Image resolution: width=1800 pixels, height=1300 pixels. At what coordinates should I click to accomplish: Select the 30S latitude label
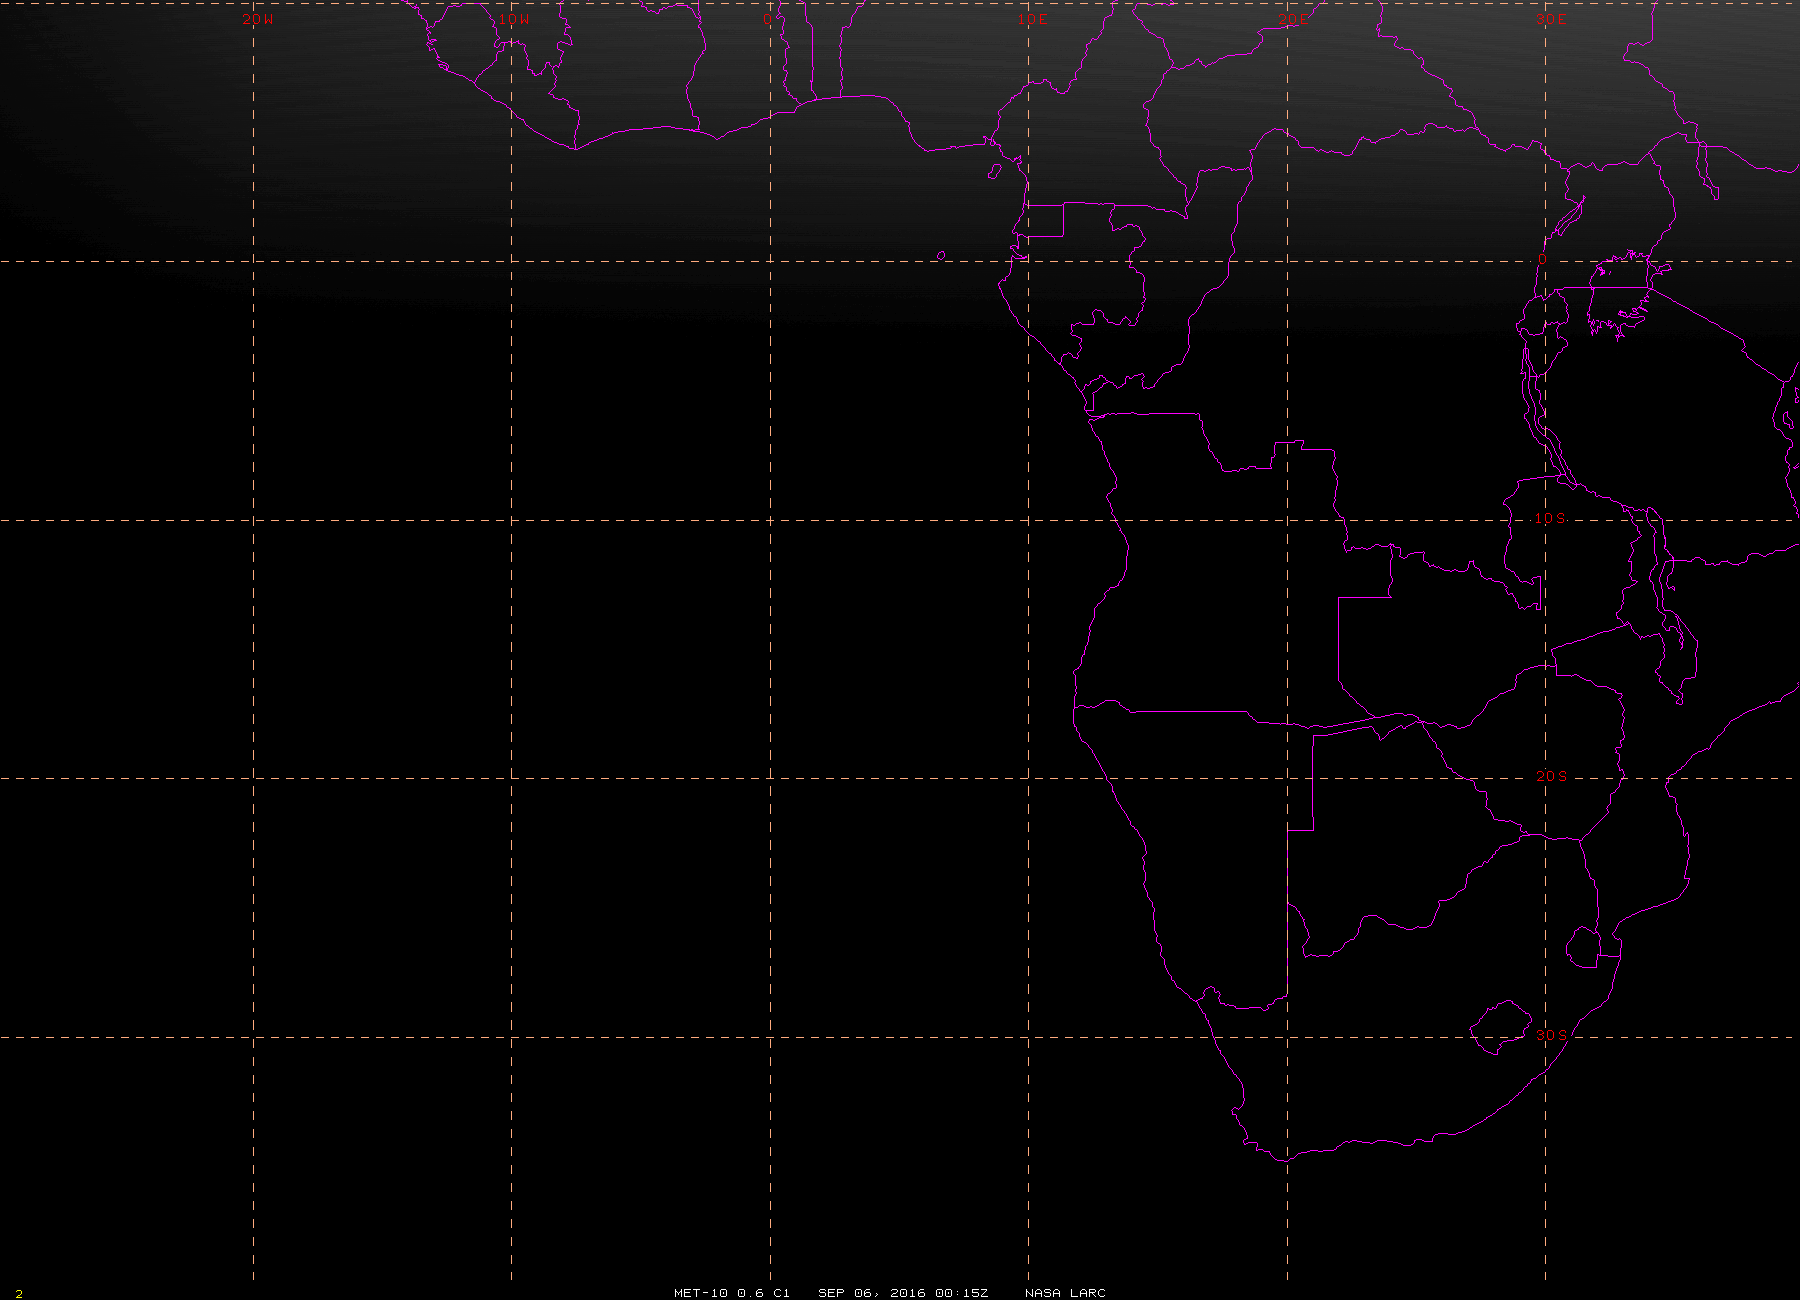[x=1551, y=1035]
